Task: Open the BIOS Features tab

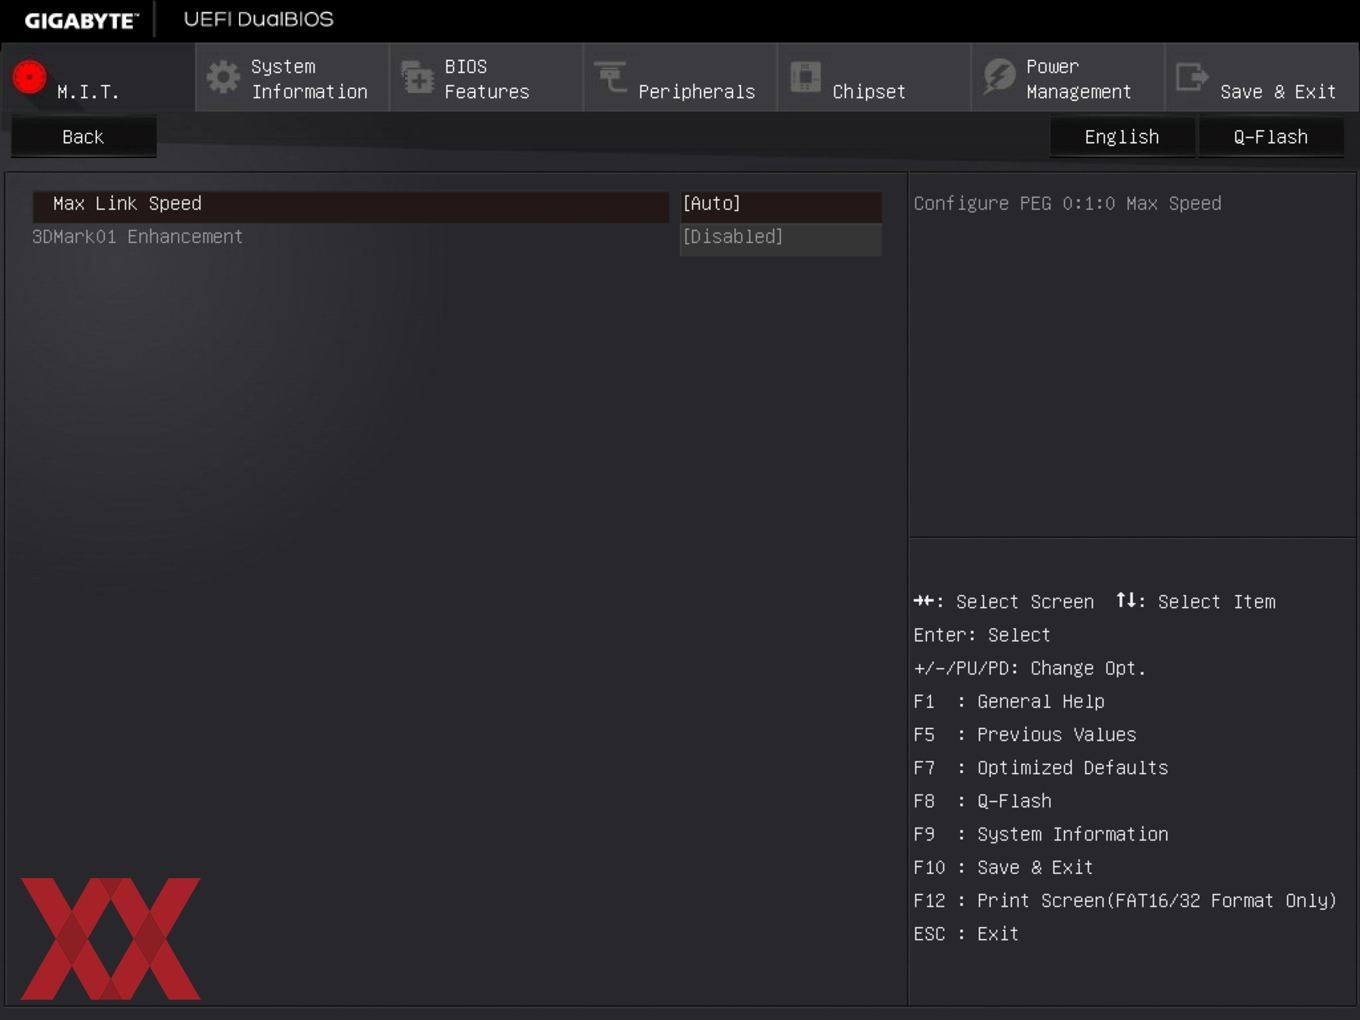Action: point(486,77)
